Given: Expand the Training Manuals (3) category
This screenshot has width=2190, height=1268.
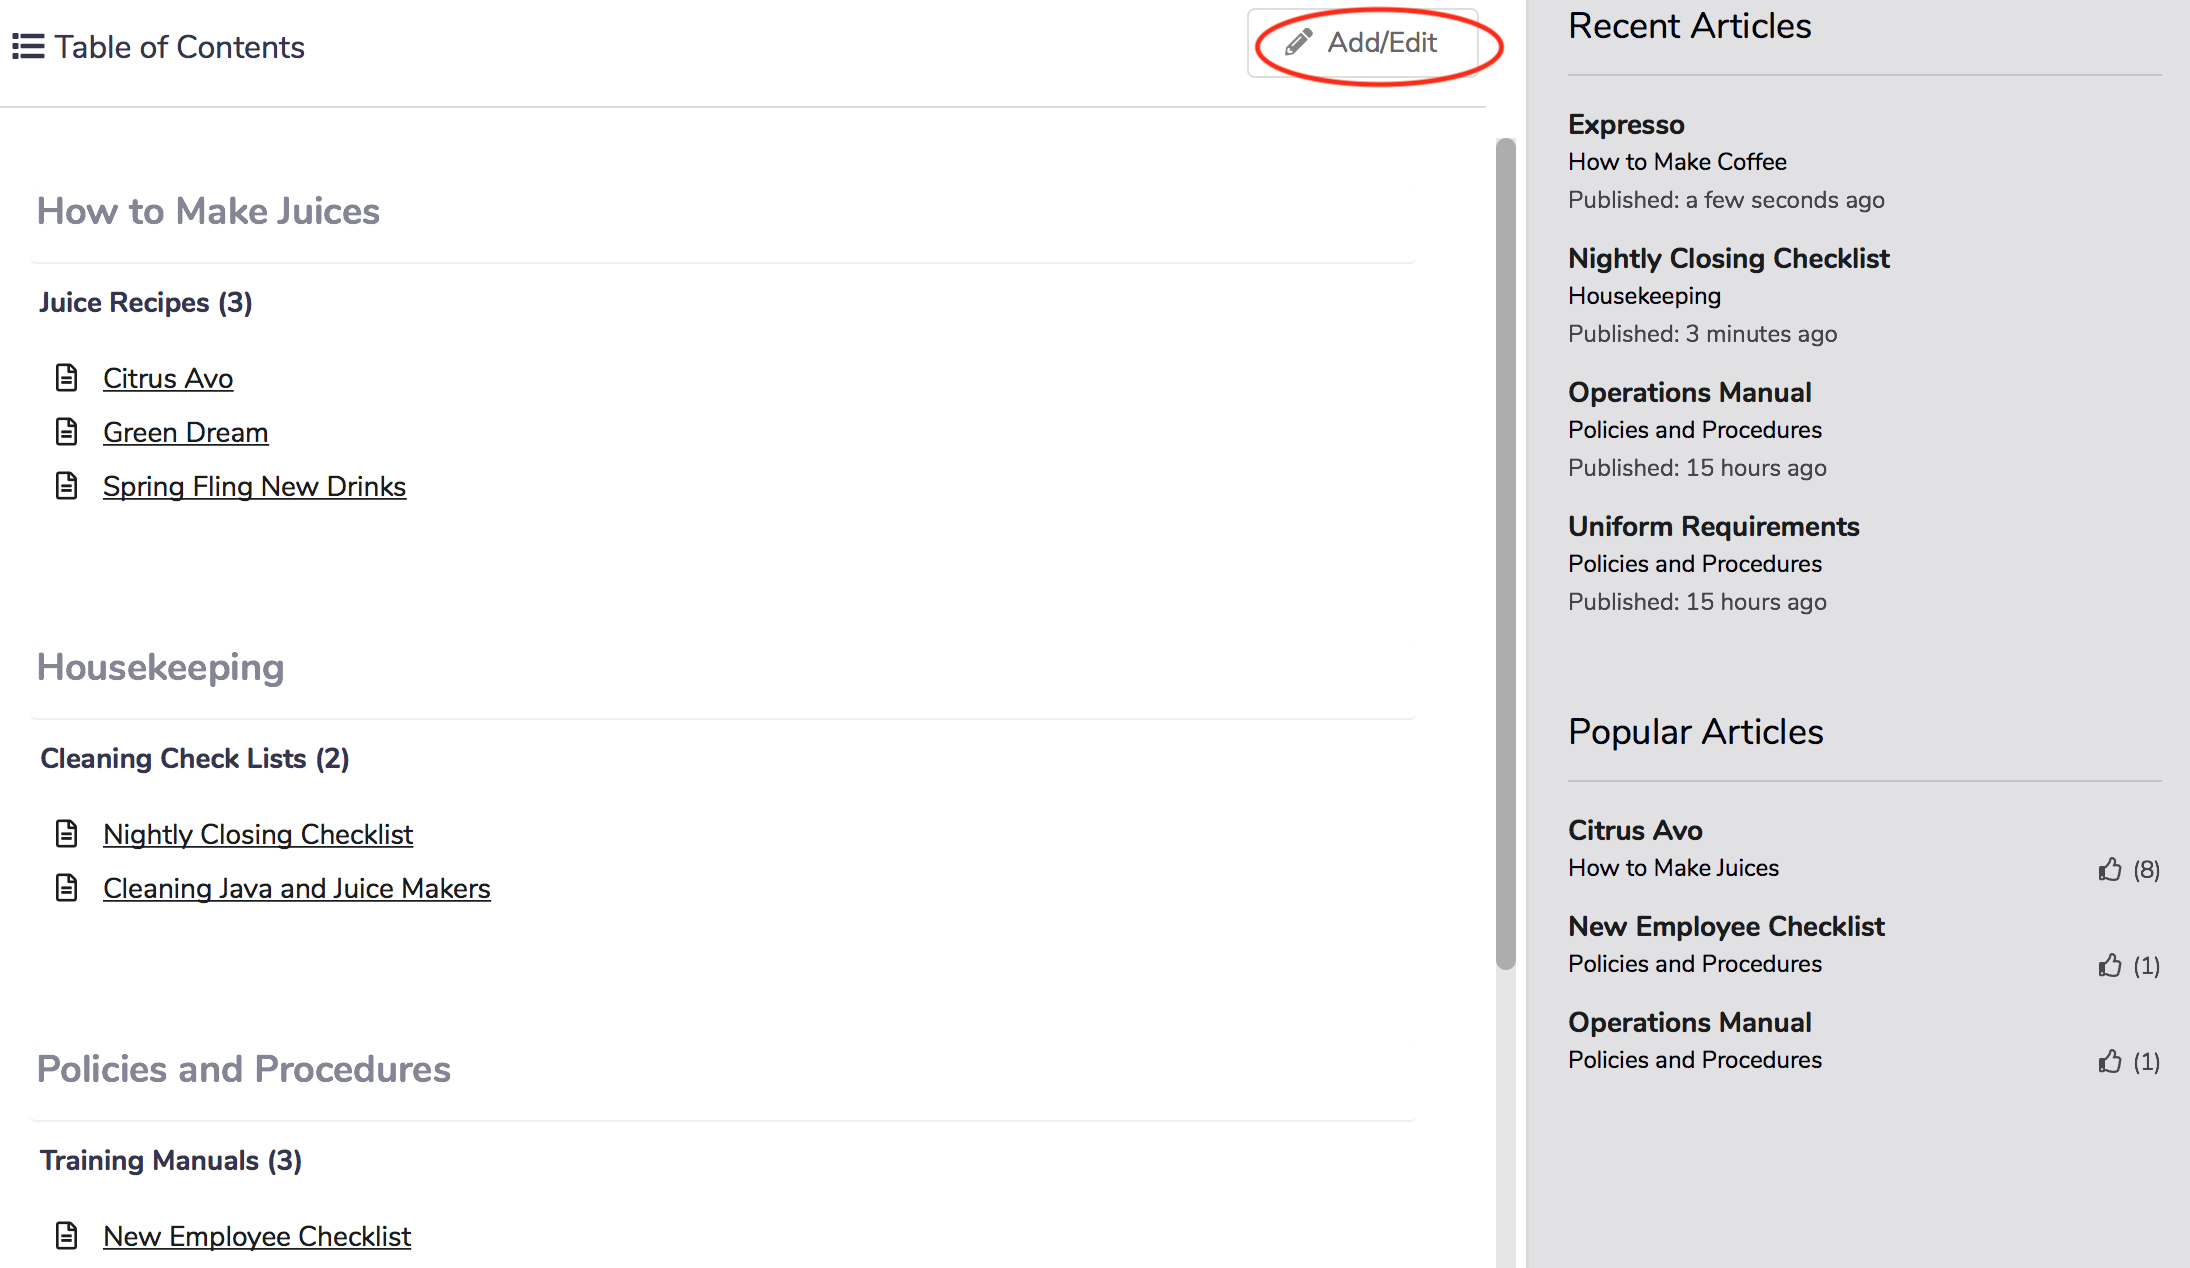Looking at the screenshot, I should click(x=171, y=1160).
